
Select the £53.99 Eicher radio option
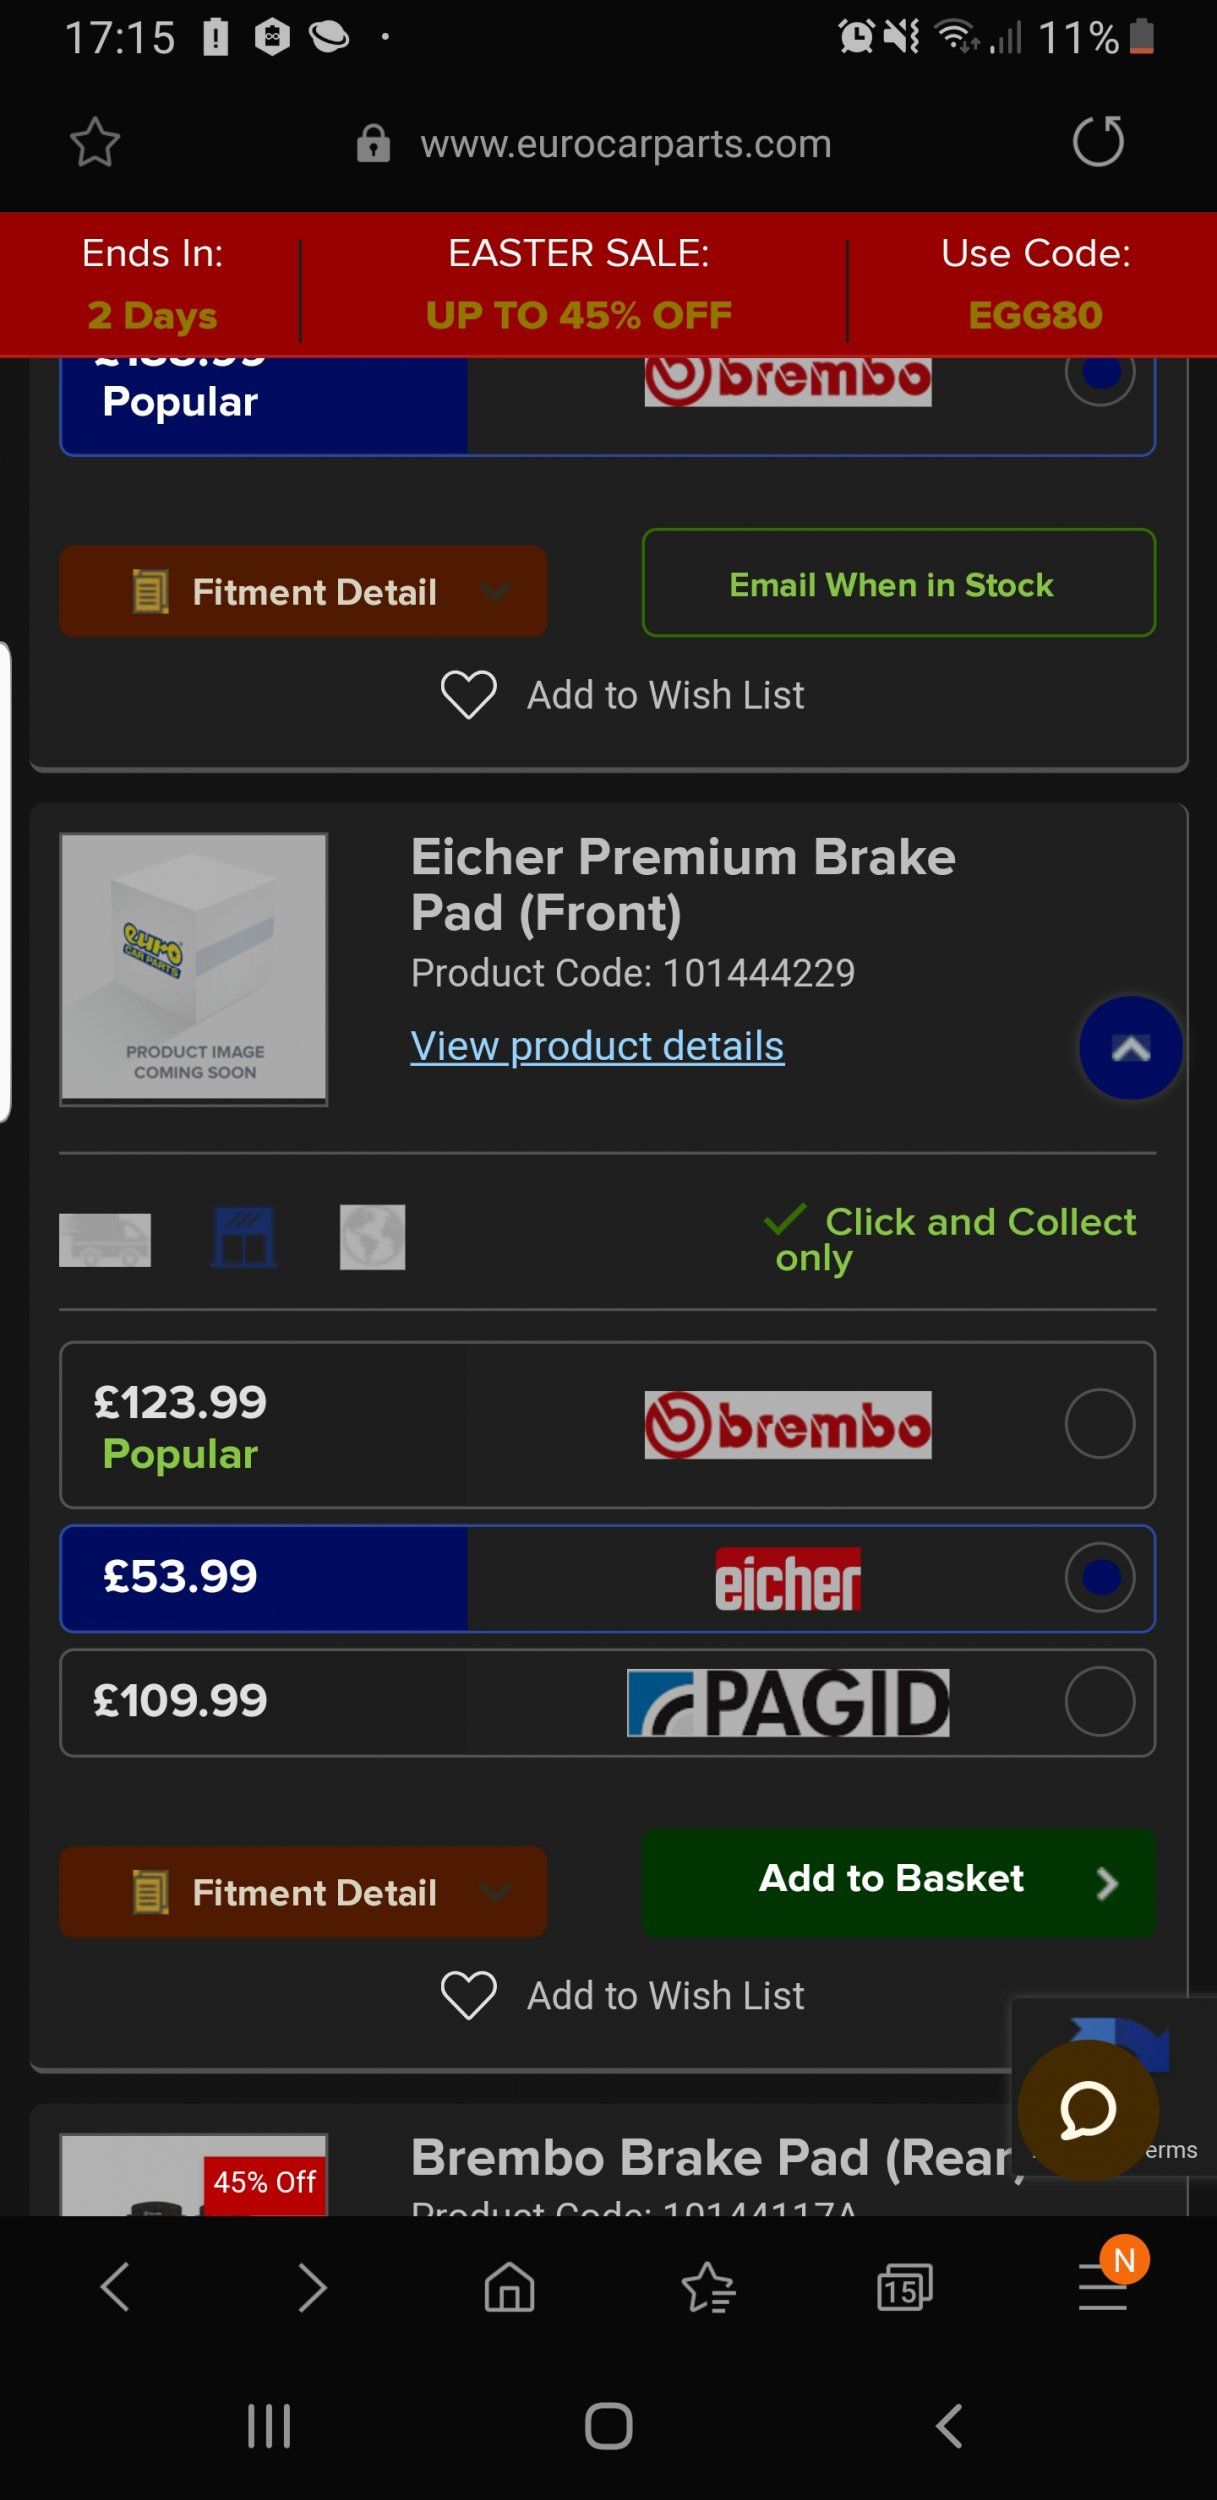1100,1577
